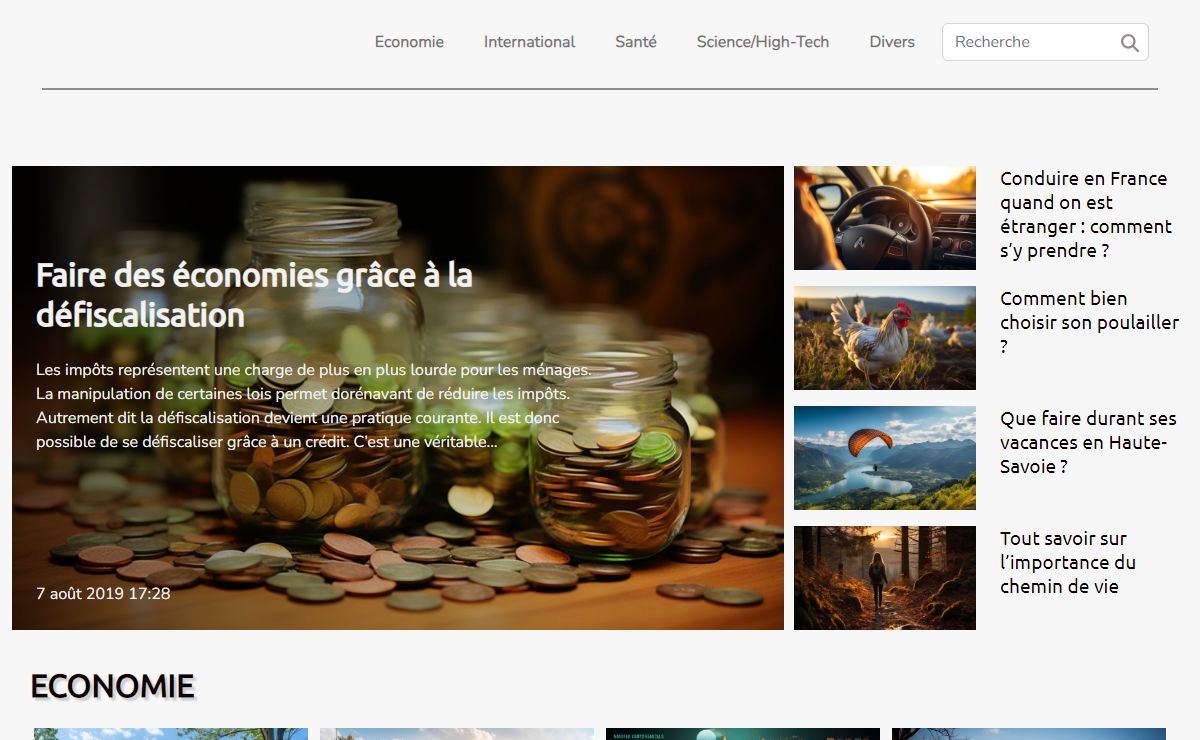The height and width of the screenshot is (740, 1200).
Task: Open 'Que faire durant ses vacances en Haute-Savoie' link
Action: coord(1088,442)
